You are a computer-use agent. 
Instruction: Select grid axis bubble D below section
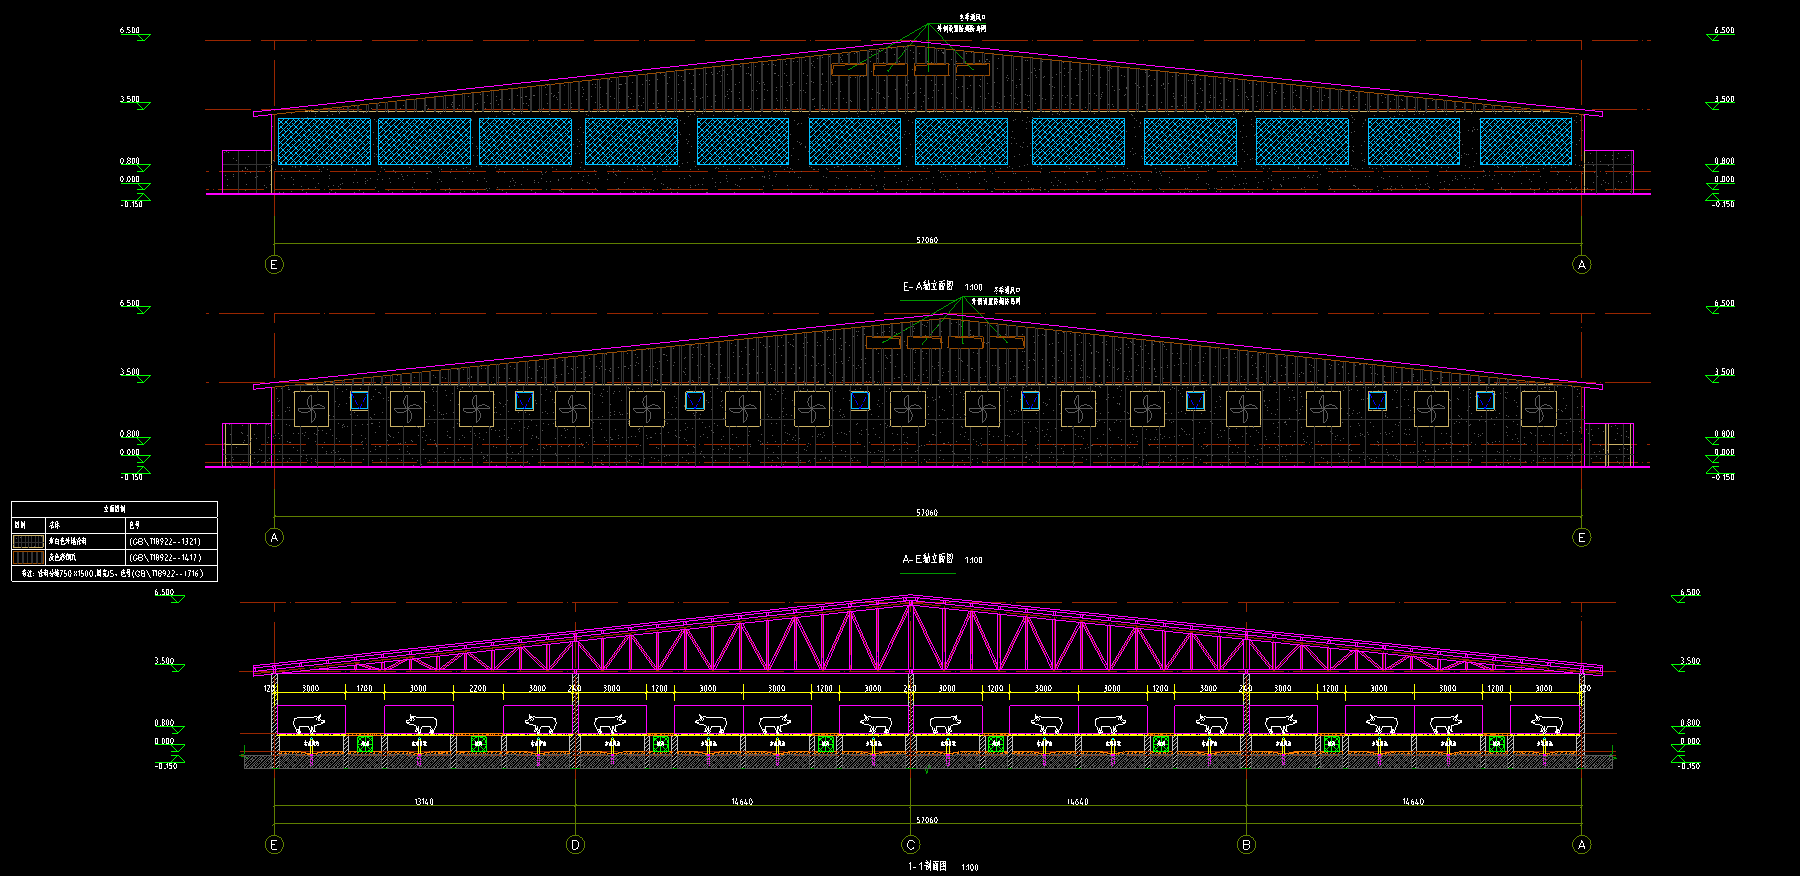pyautogui.click(x=575, y=845)
